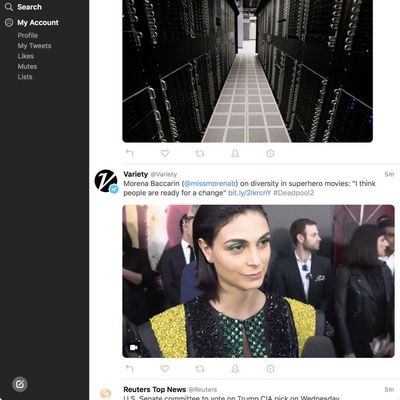Viewport: 400px width, 400px height.
Task: Open Mutes in sidebar
Action: (x=27, y=66)
